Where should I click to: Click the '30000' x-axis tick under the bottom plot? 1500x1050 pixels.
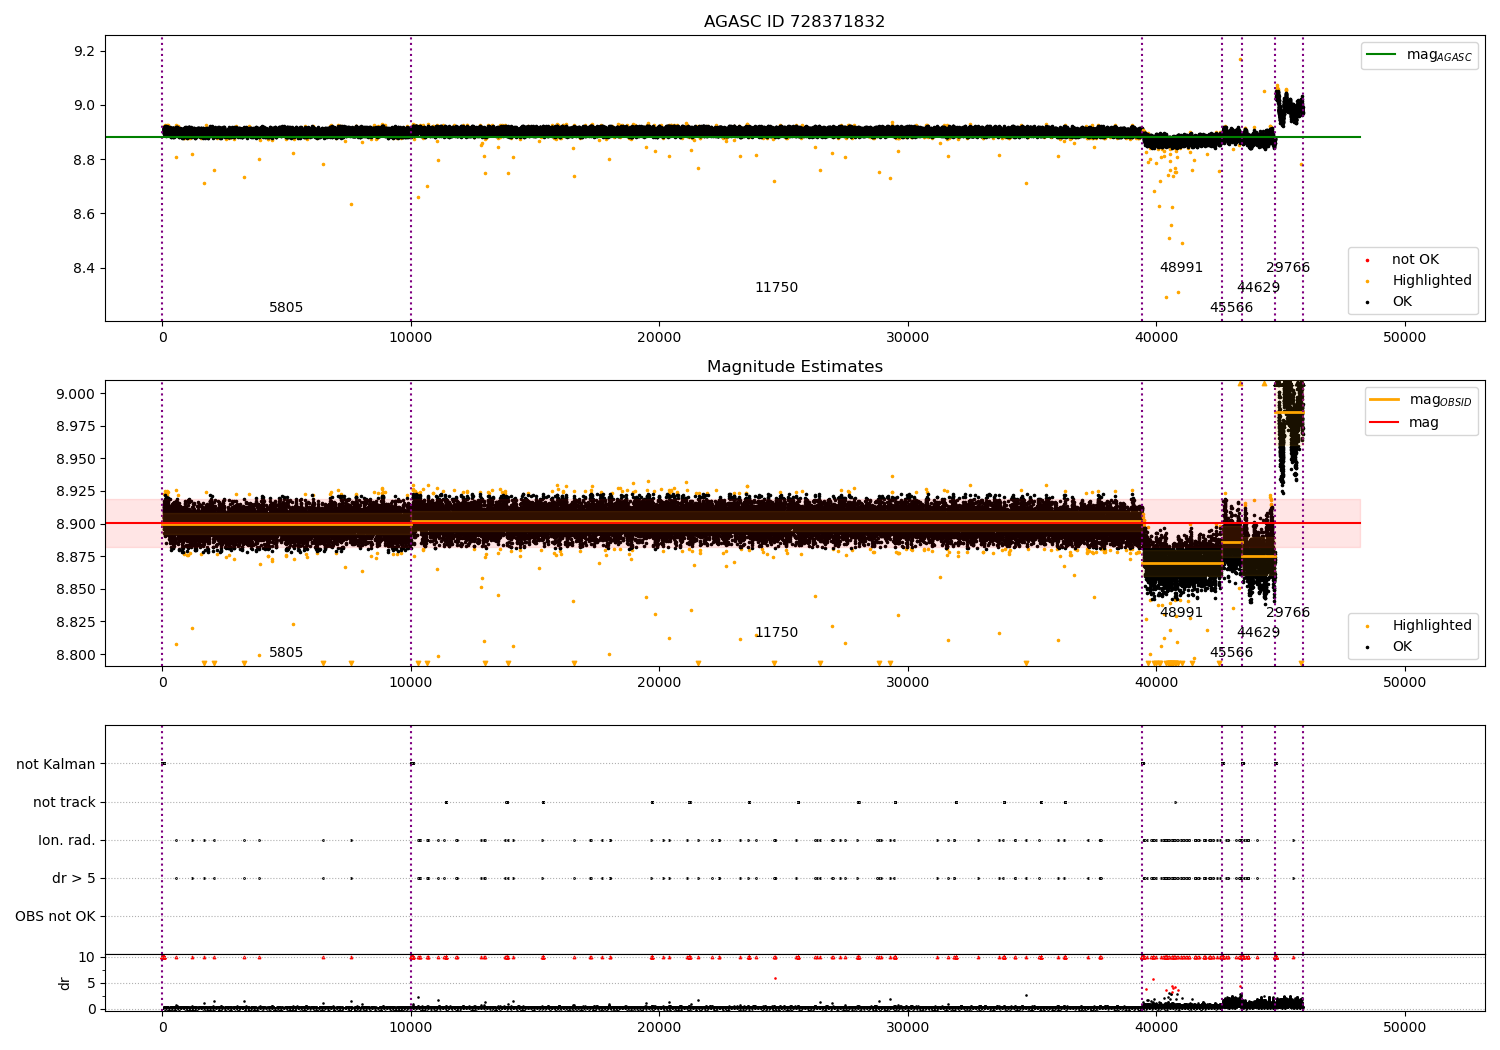907,1028
